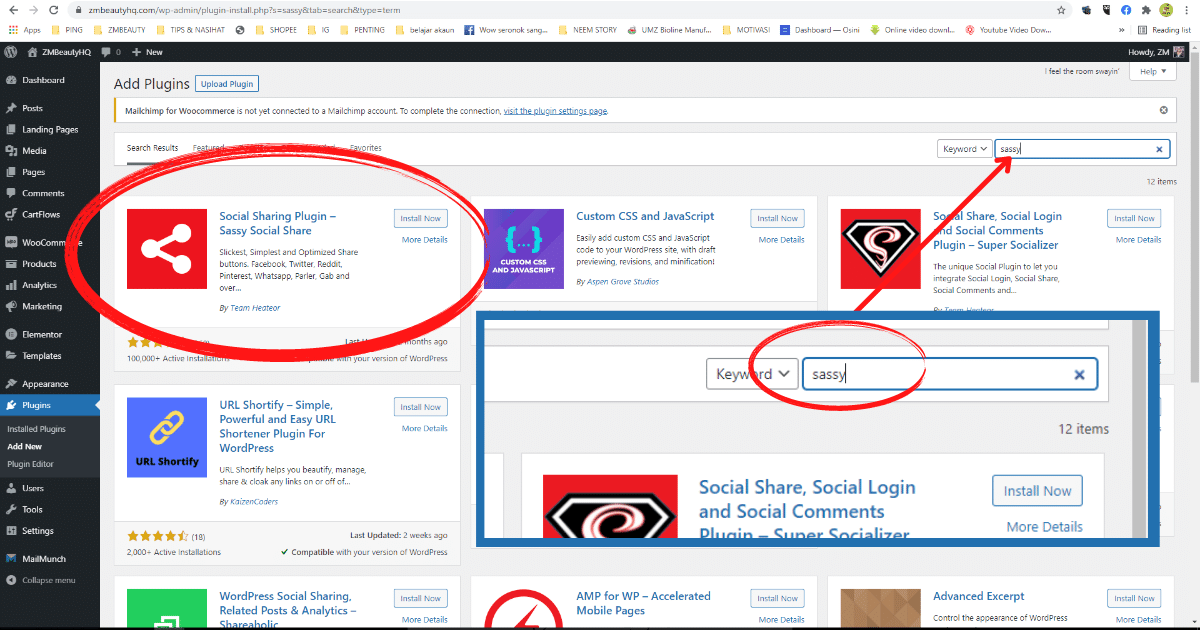The height and width of the screenshot is (630, 1200).
Task: Click the Facebook extension icon in browser toolbar
Action: 1125,10
